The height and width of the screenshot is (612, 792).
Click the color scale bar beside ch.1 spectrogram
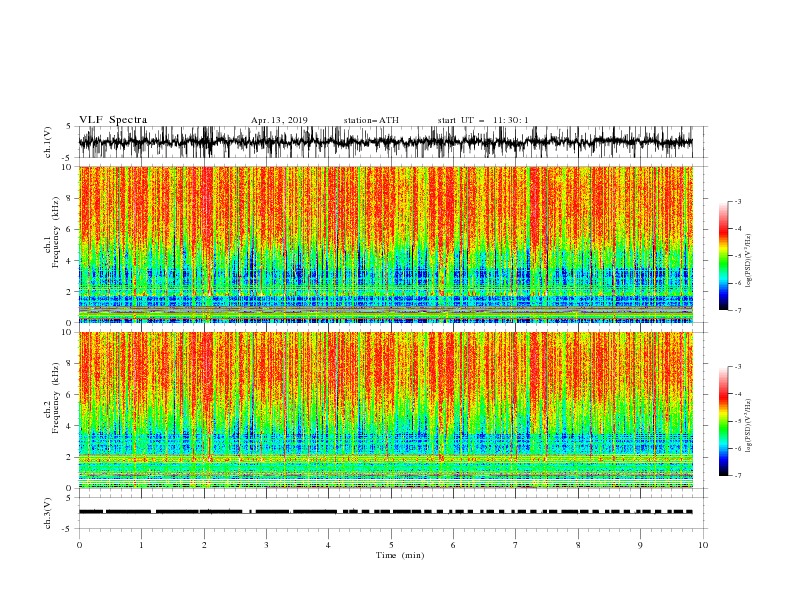click(x=724, y=256)
